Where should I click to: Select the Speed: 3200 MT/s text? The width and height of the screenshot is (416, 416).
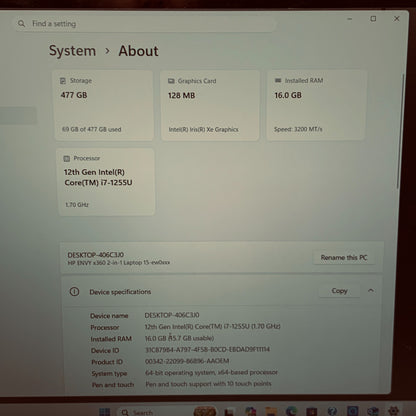pyautogui.click(x=298, y=129)
